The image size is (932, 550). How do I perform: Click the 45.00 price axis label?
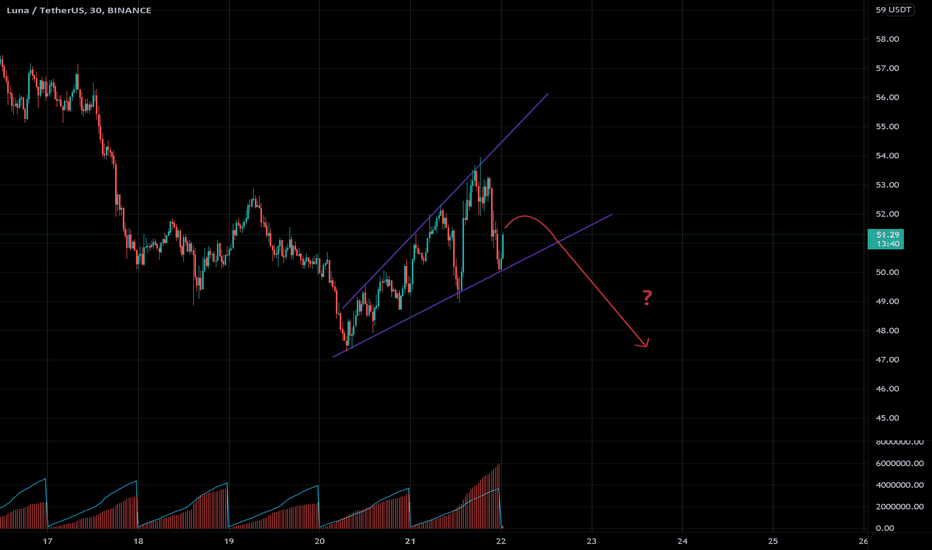pyautogui.click(x=887, y=418)
